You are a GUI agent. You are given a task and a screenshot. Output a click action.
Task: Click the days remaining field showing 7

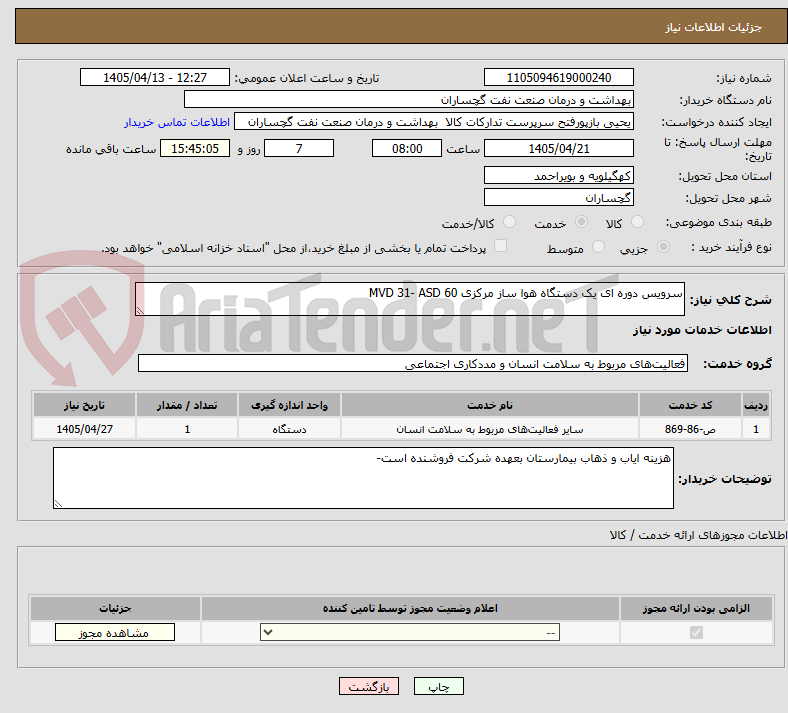click(299, 149)
